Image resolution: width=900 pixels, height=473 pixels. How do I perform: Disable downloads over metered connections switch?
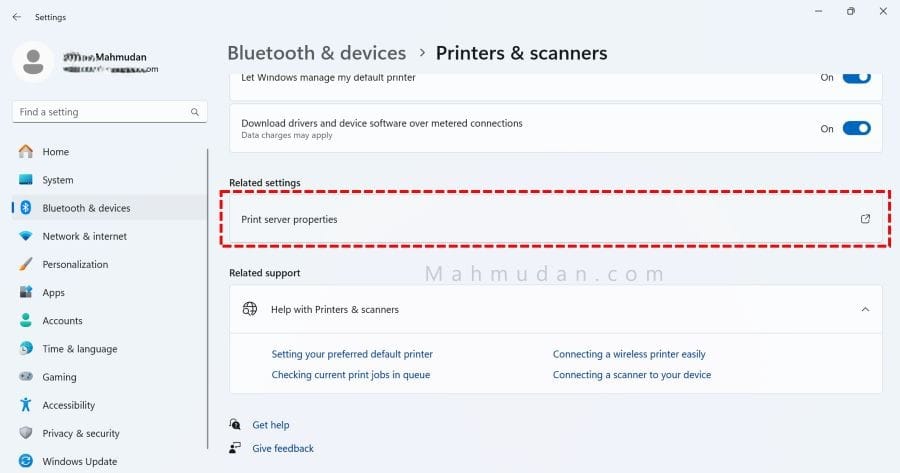pos(856,128)
